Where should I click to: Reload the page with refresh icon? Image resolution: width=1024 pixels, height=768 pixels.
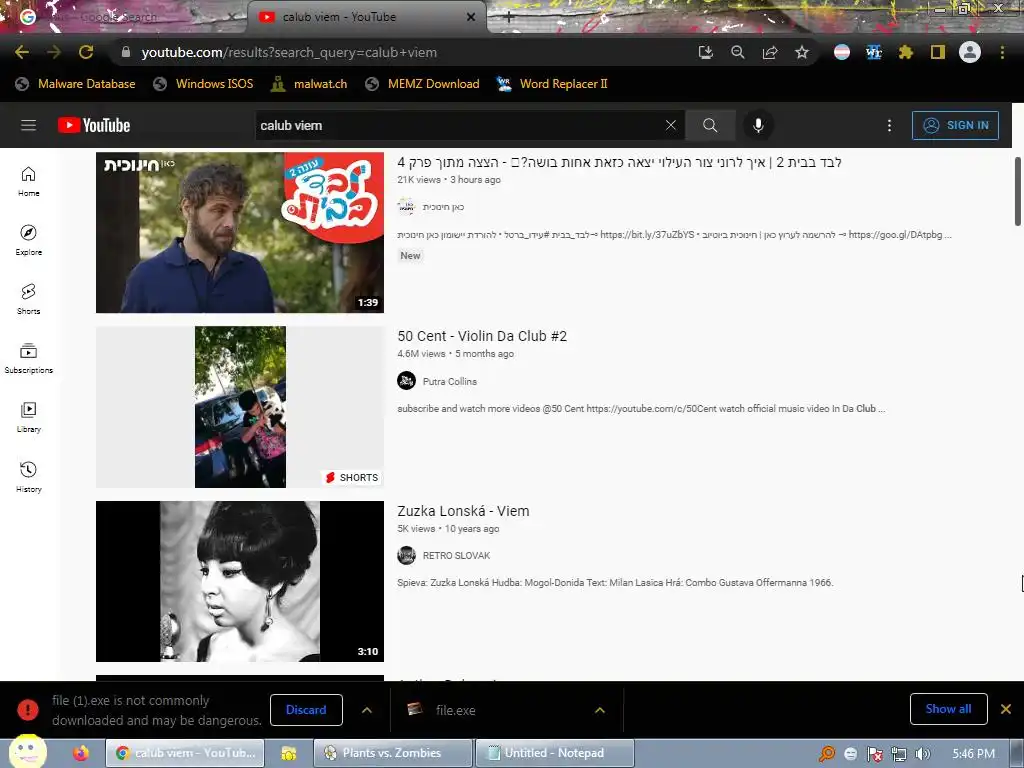86,52
